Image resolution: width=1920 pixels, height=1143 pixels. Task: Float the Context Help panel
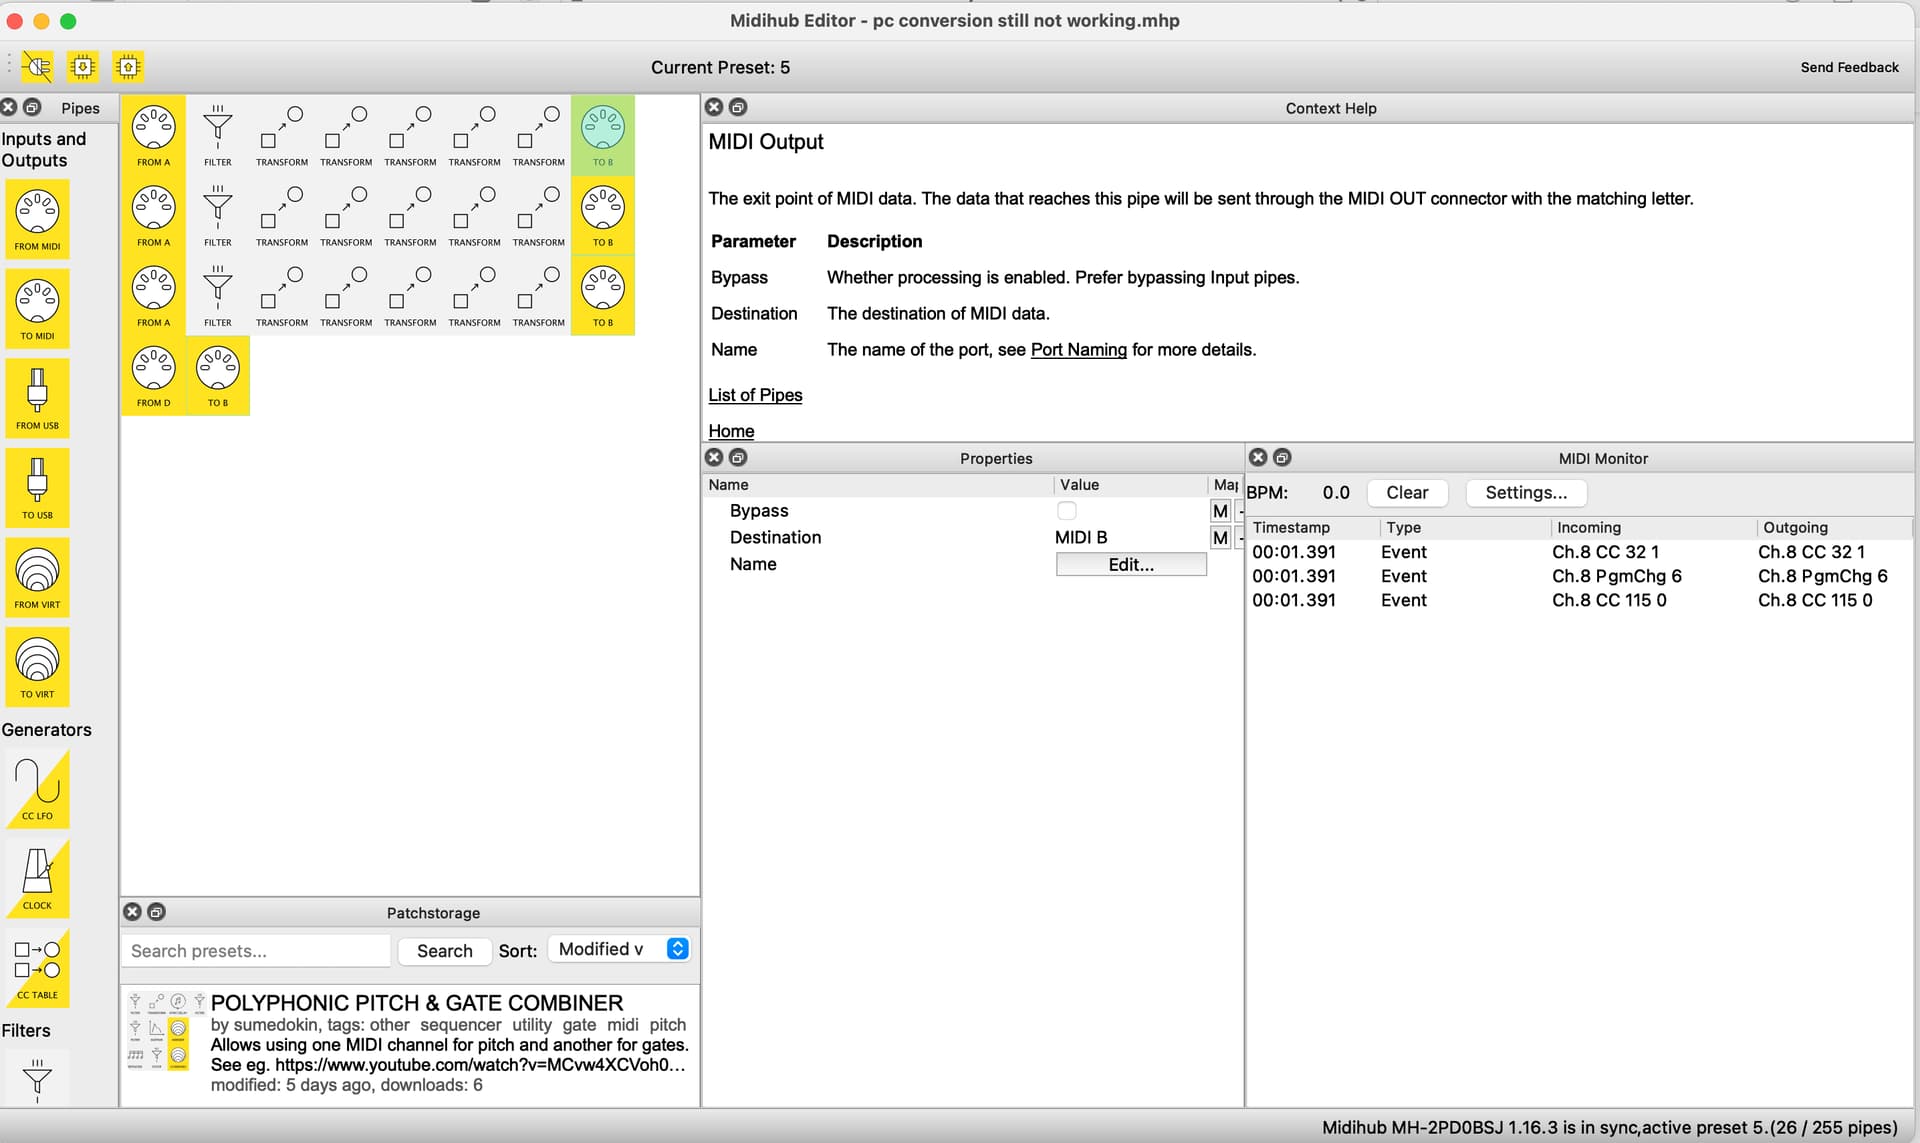[738, 107]
